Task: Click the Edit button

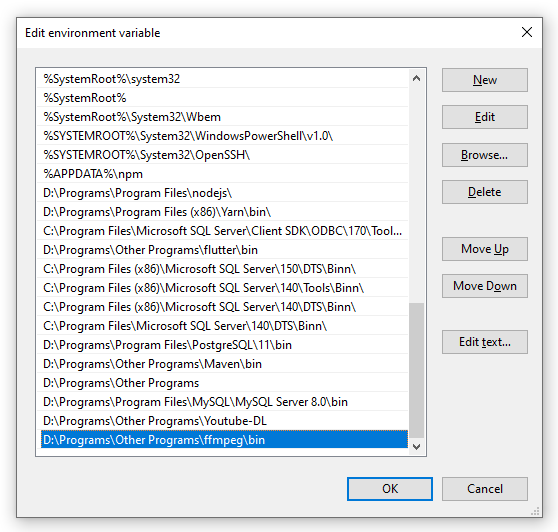Action: [x=485, y=117]
